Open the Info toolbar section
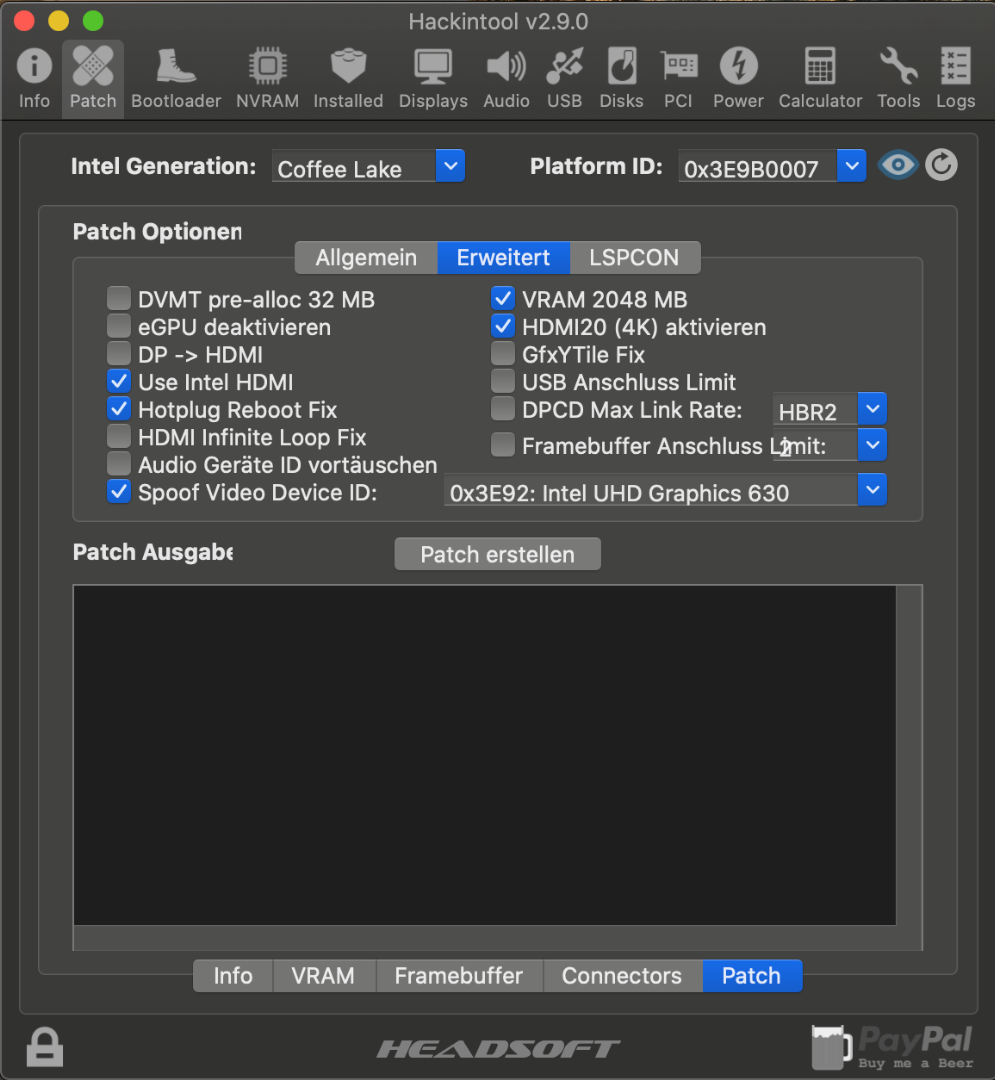995x1080 pixels. click(x=34, y=77)
